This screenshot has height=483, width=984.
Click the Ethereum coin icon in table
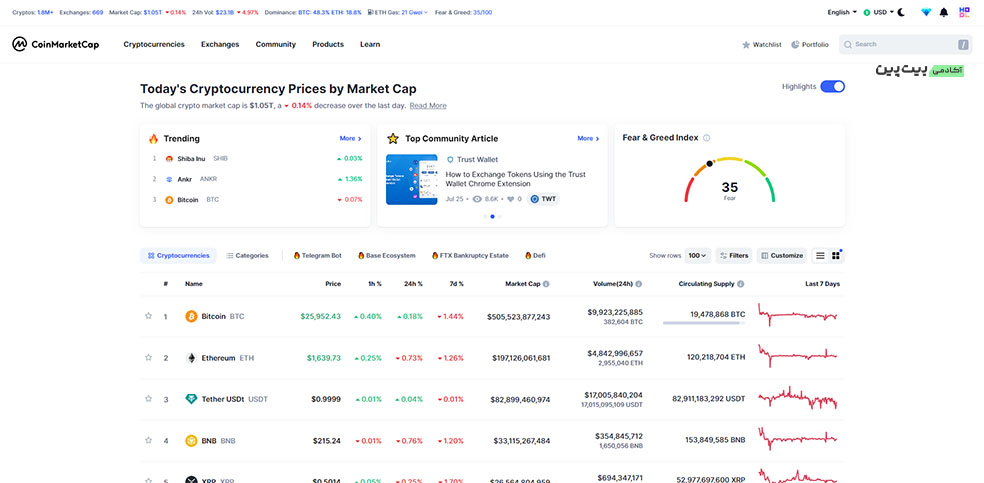pos(191,358)
